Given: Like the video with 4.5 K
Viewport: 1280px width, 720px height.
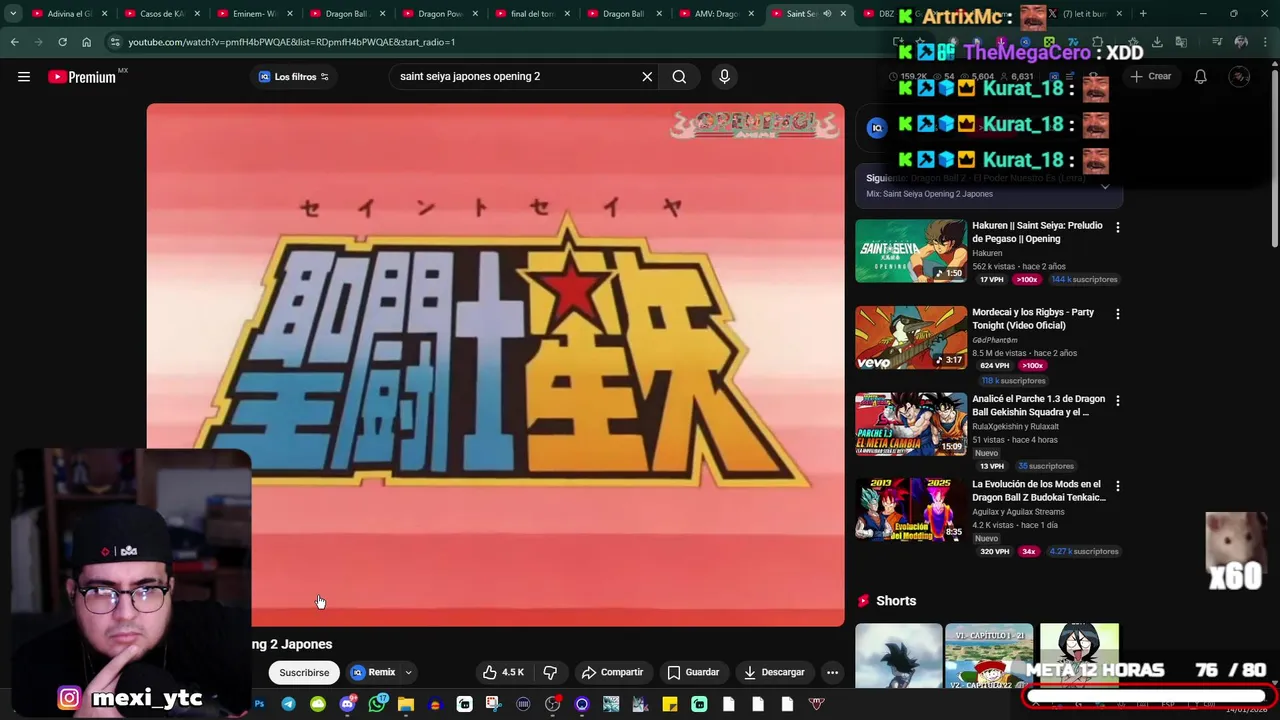Looking at the screenshot, I should [x=504, y=672].
